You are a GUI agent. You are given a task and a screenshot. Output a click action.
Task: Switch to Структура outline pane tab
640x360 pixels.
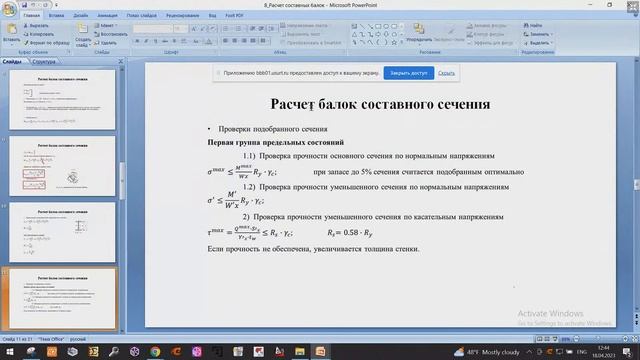pos(44,62)
